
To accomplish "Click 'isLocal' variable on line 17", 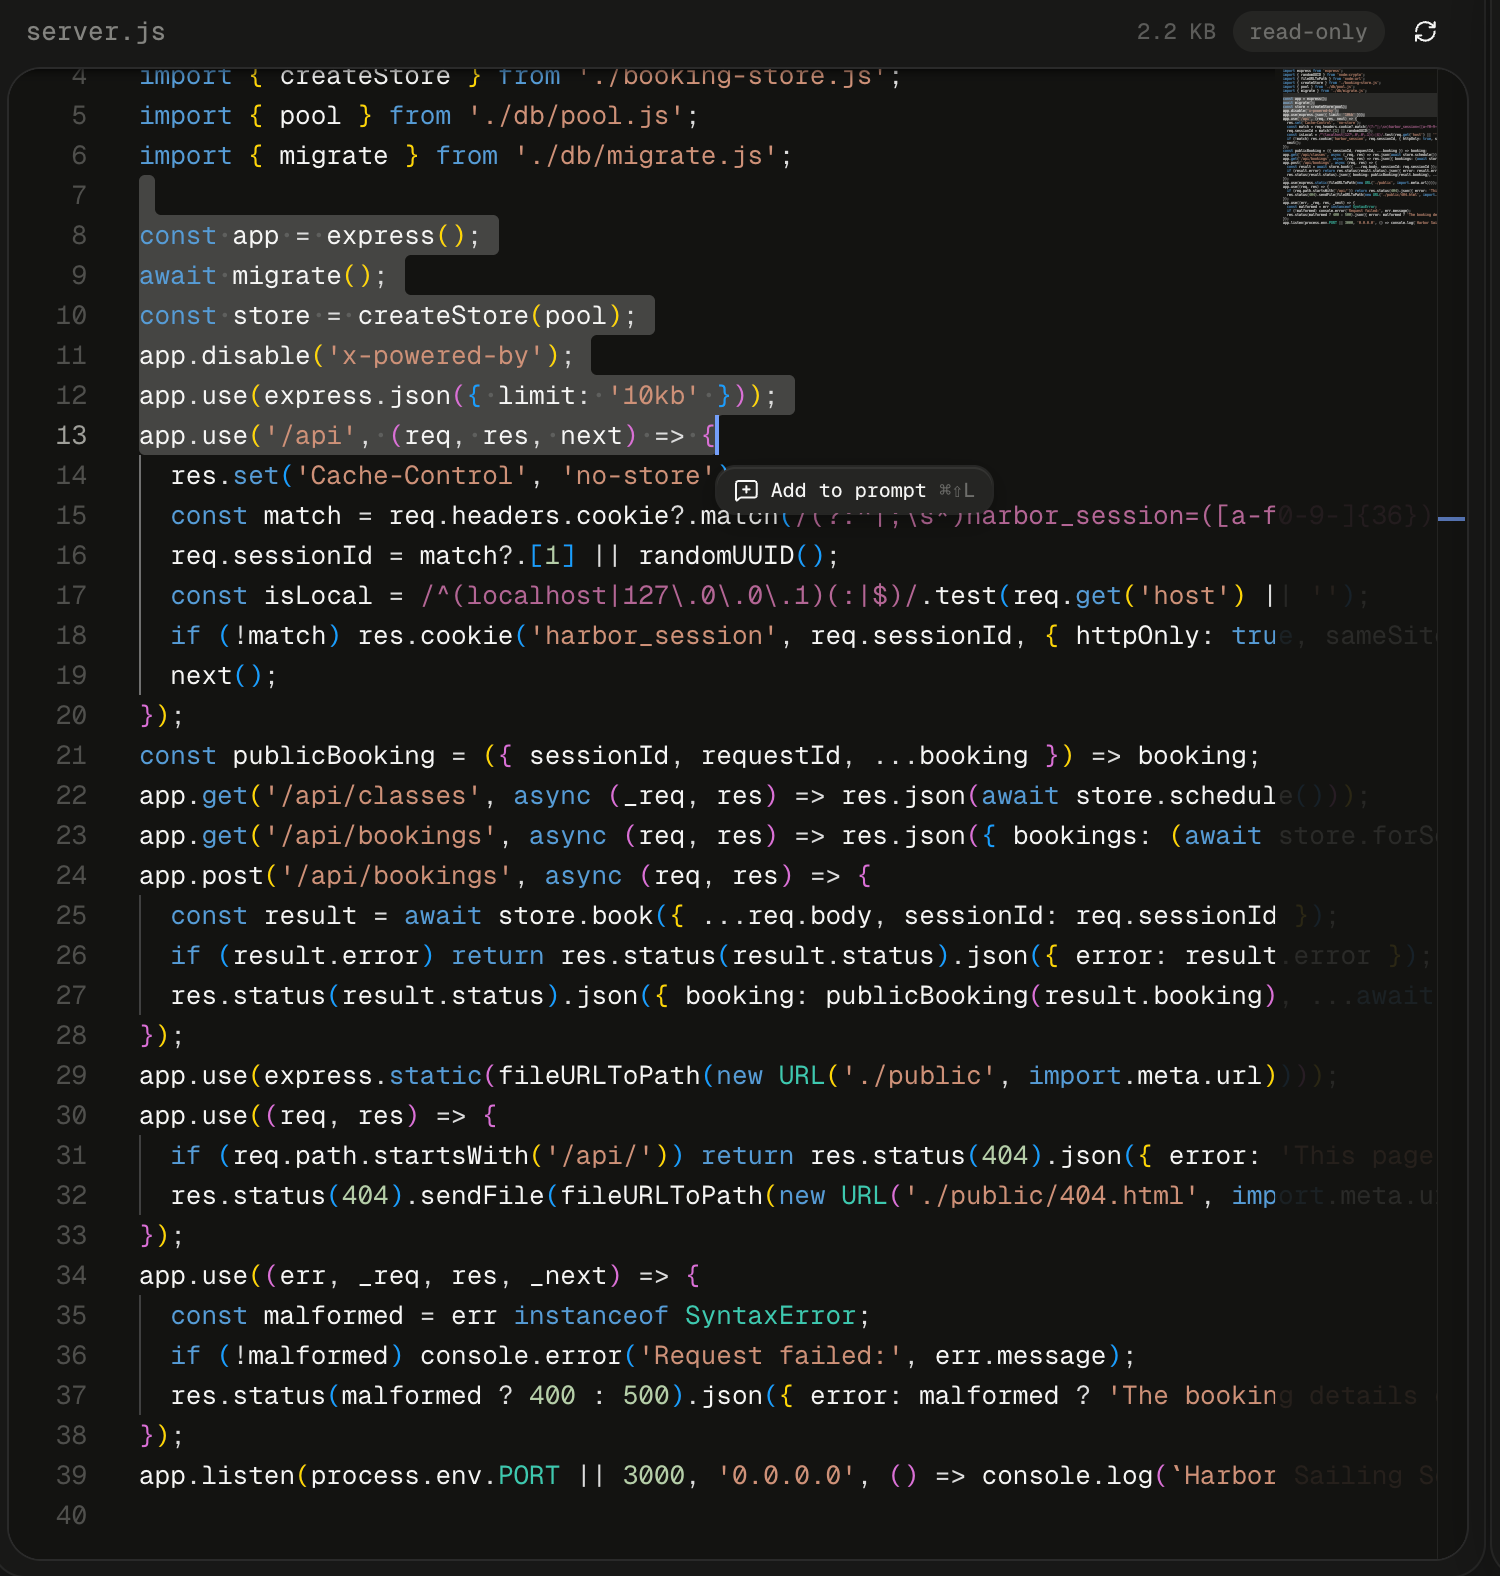I will click(318, 596).
